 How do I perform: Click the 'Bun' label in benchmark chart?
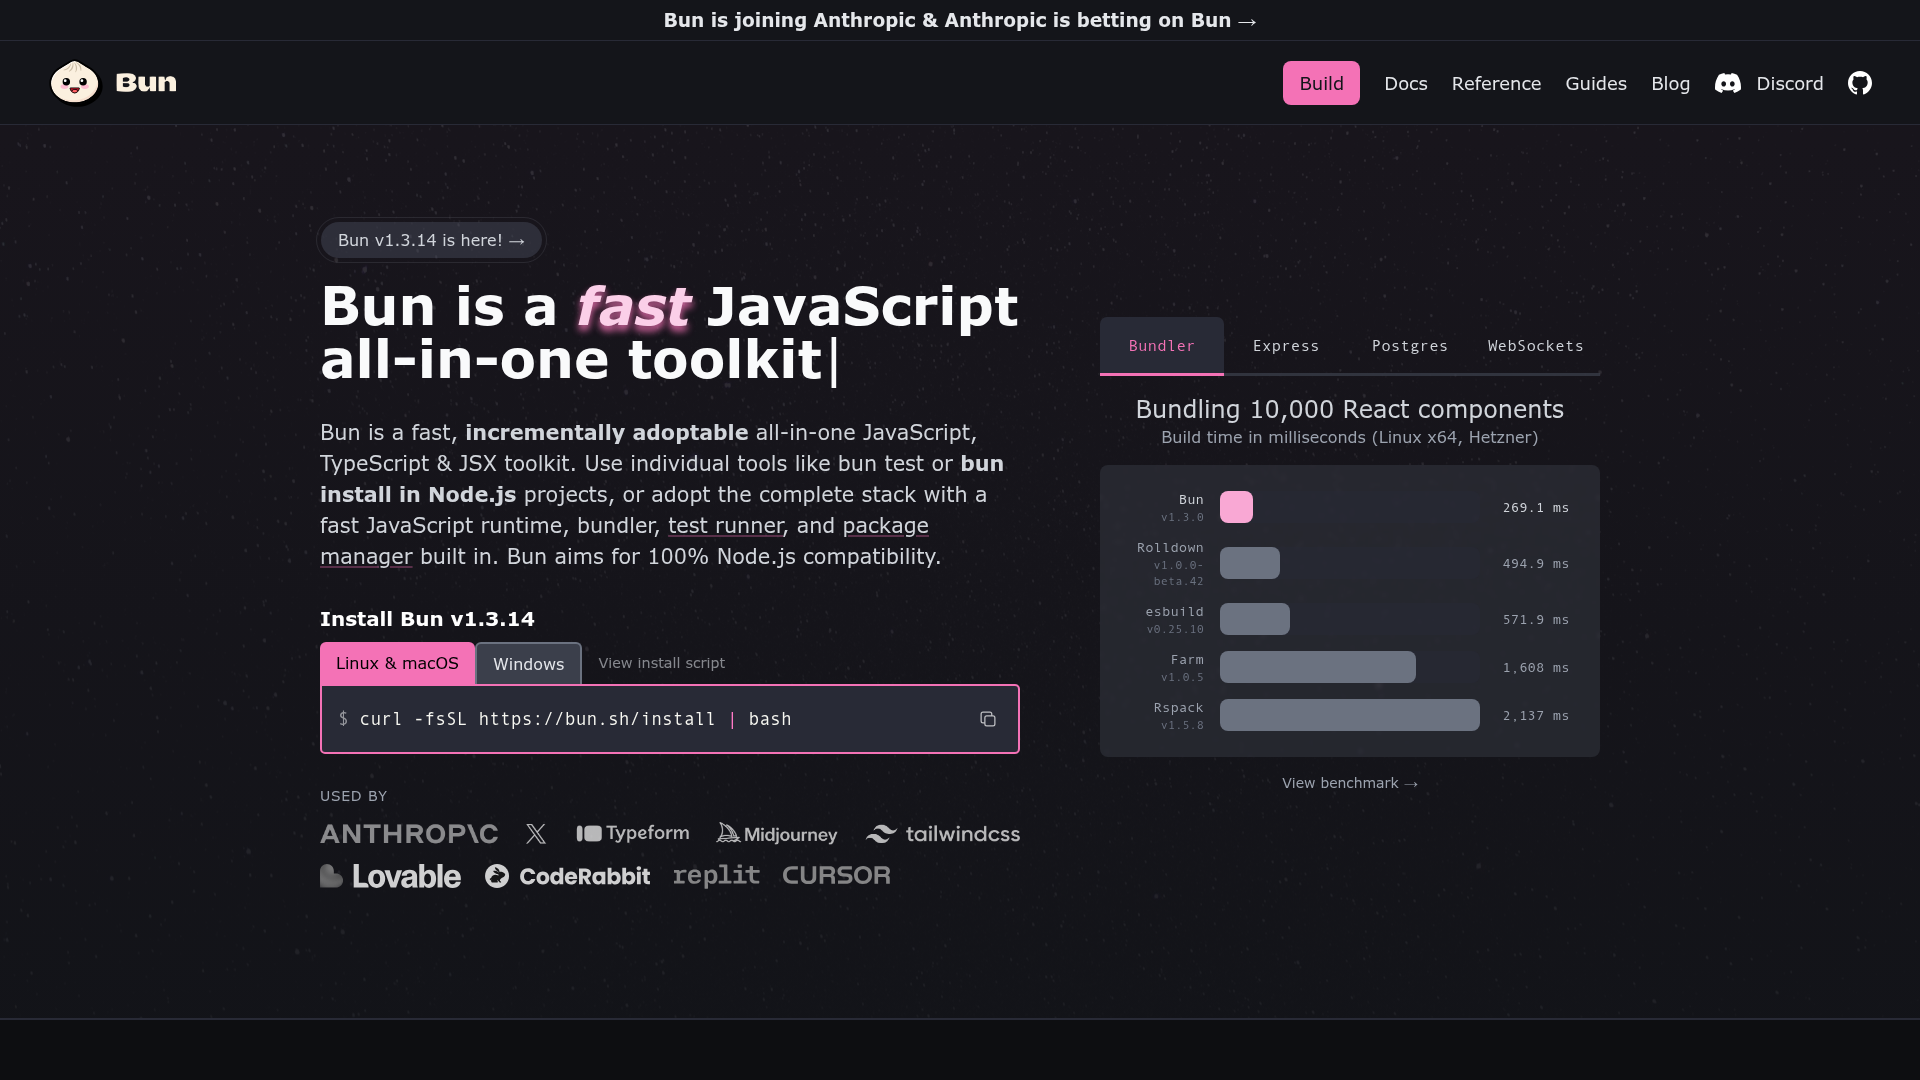tap(1191, 500)
